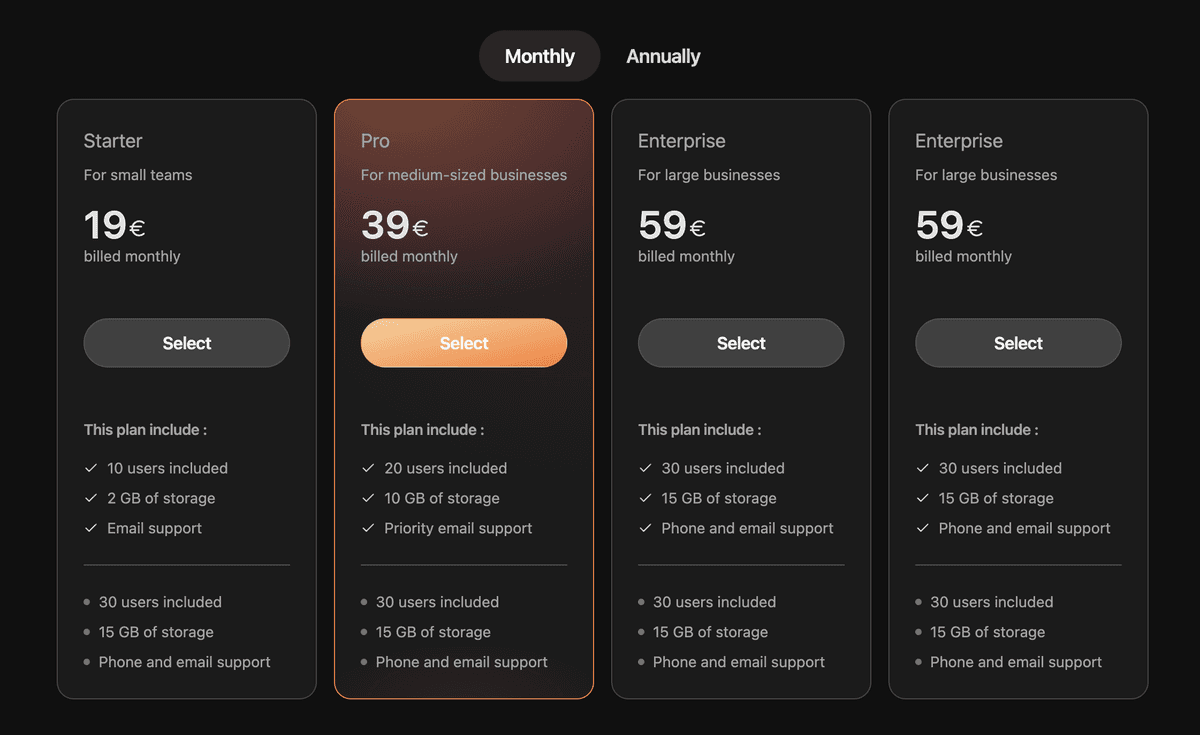The image size is (1200, 735).
Task: Click the "Priority email support" feature text
Action: click(x=458, y=528)
